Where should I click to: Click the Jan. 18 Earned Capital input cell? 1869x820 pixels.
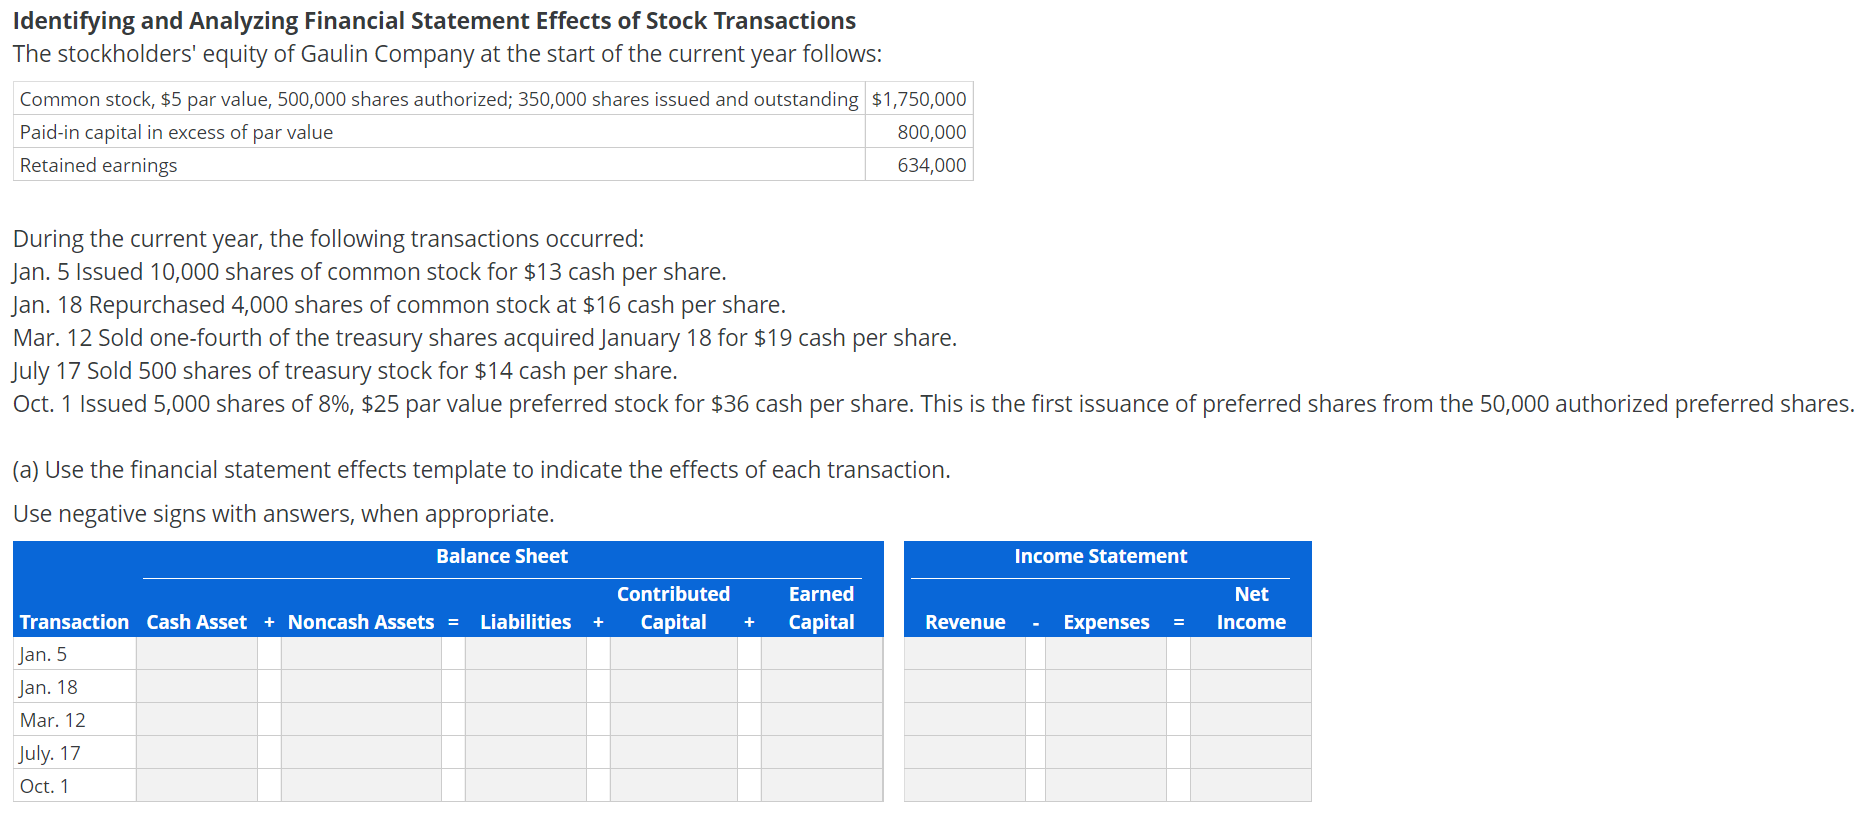coord(822,687)
